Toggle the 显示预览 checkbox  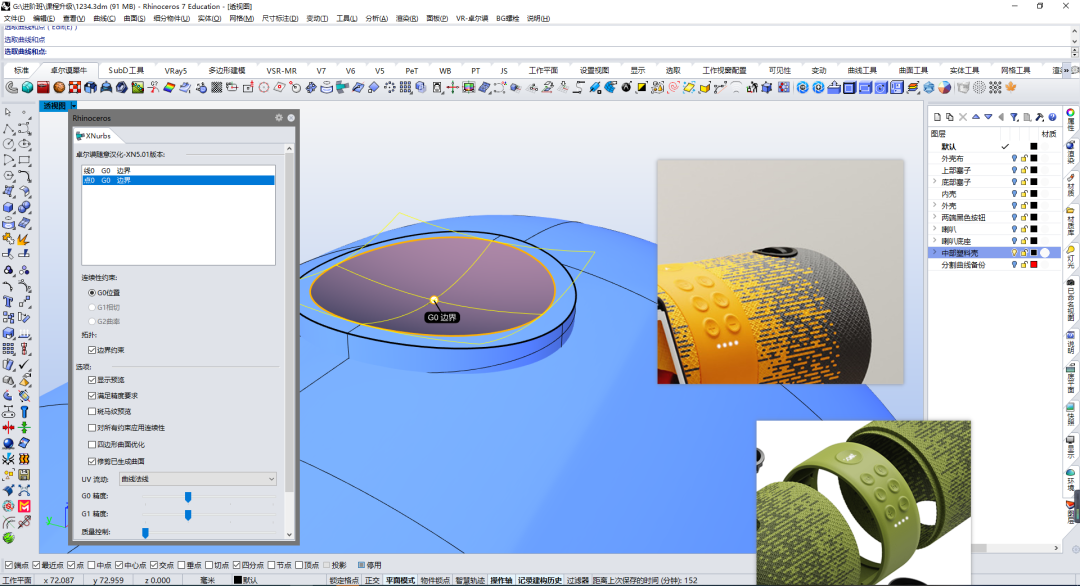[92, 379]
